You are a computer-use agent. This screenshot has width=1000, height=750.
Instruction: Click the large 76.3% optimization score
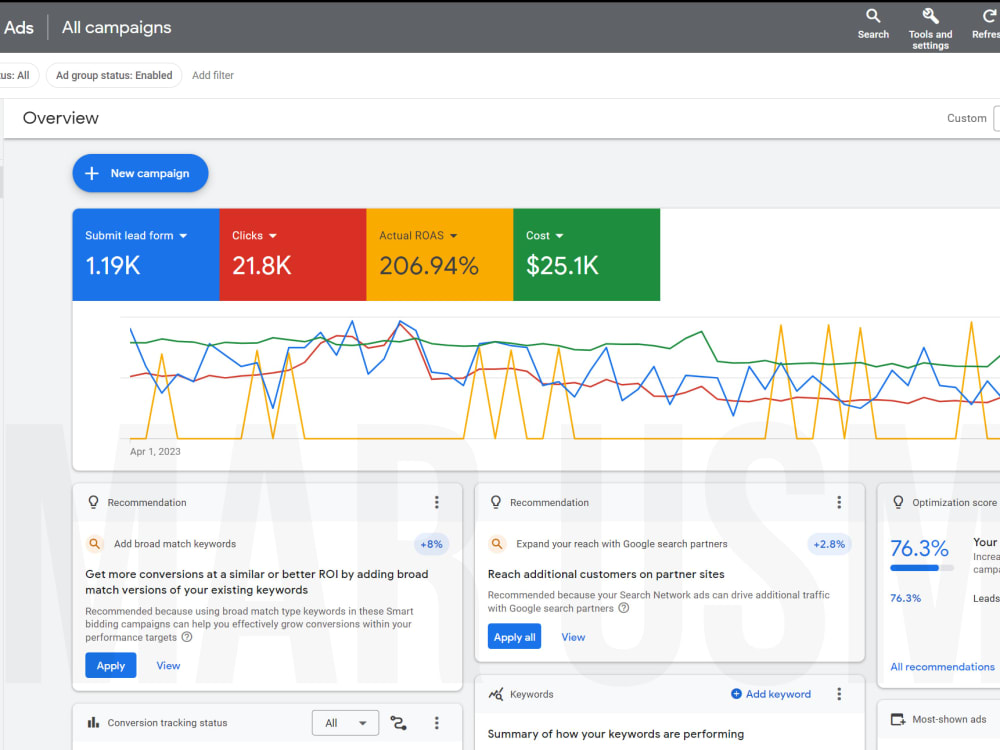coord(919,548)
